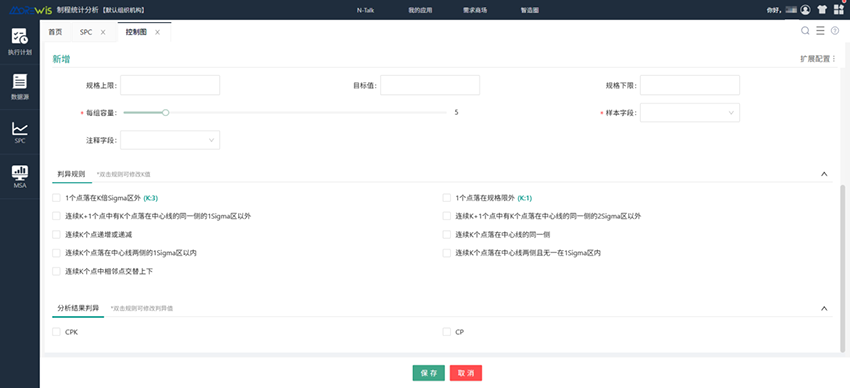Check '连续K个点递增或递减' rule
The width and height of the screenshot is (850, 388).
click(56, 235)
